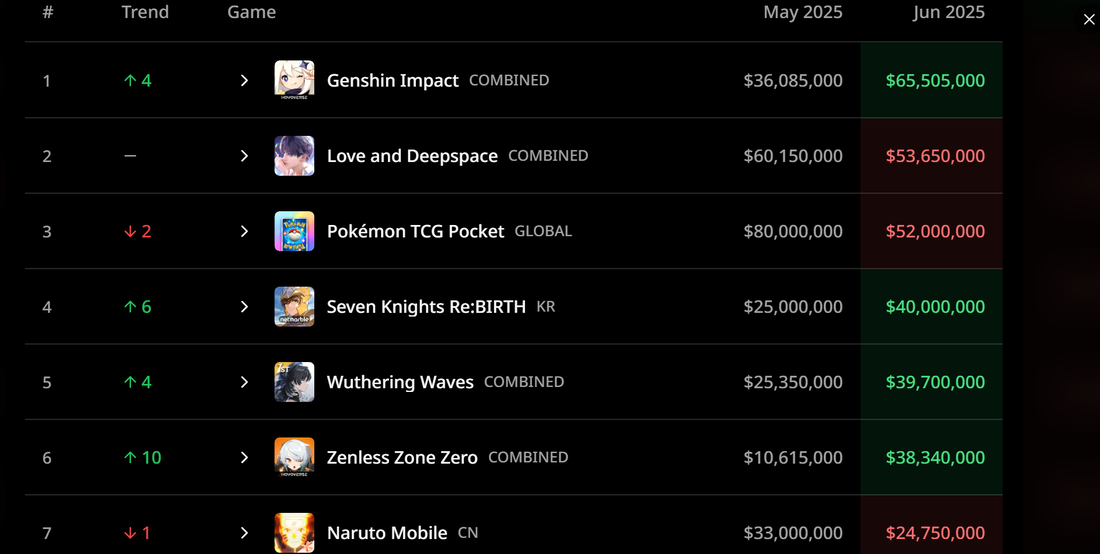Click the Game column header
This screenshot has width=1100, height=554.
click(x=251, y=12)
